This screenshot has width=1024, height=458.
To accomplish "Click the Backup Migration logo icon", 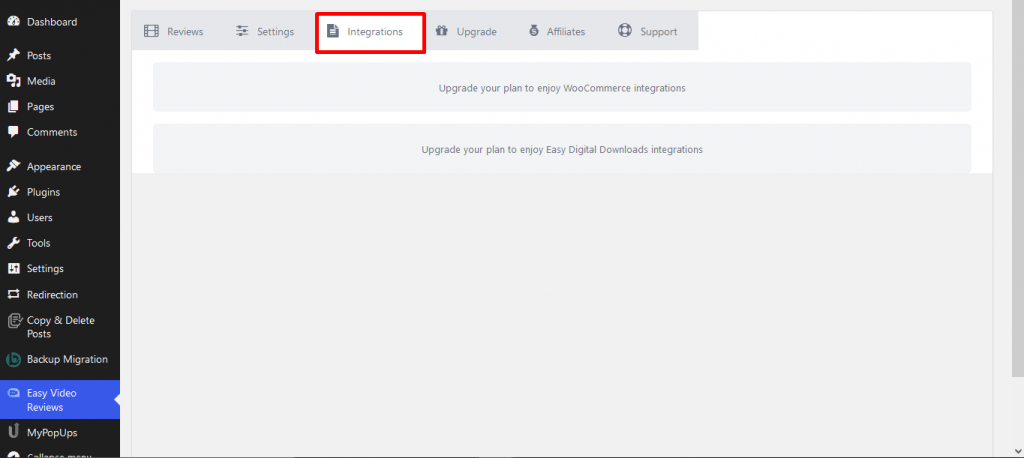I will tap(13, 359).
